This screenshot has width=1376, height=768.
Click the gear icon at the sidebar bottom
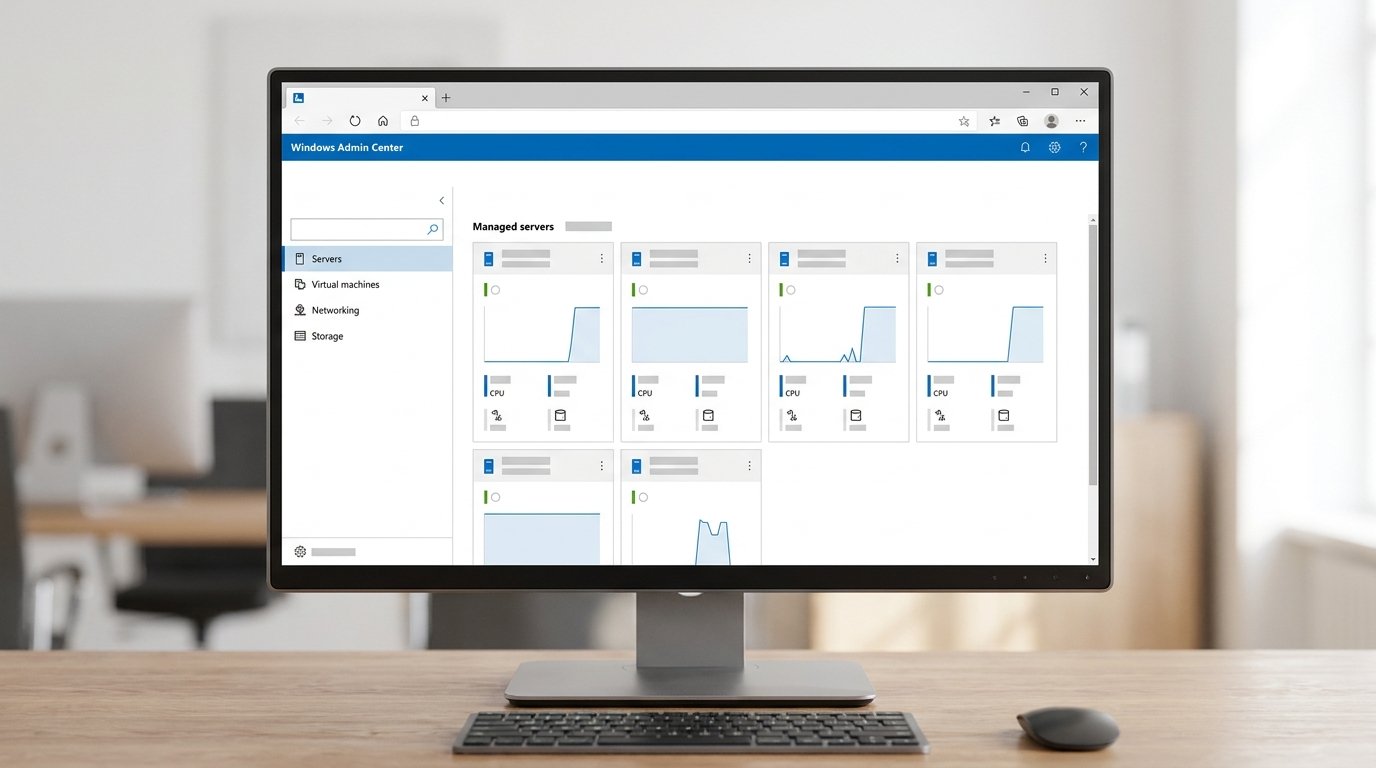[299, 552]
